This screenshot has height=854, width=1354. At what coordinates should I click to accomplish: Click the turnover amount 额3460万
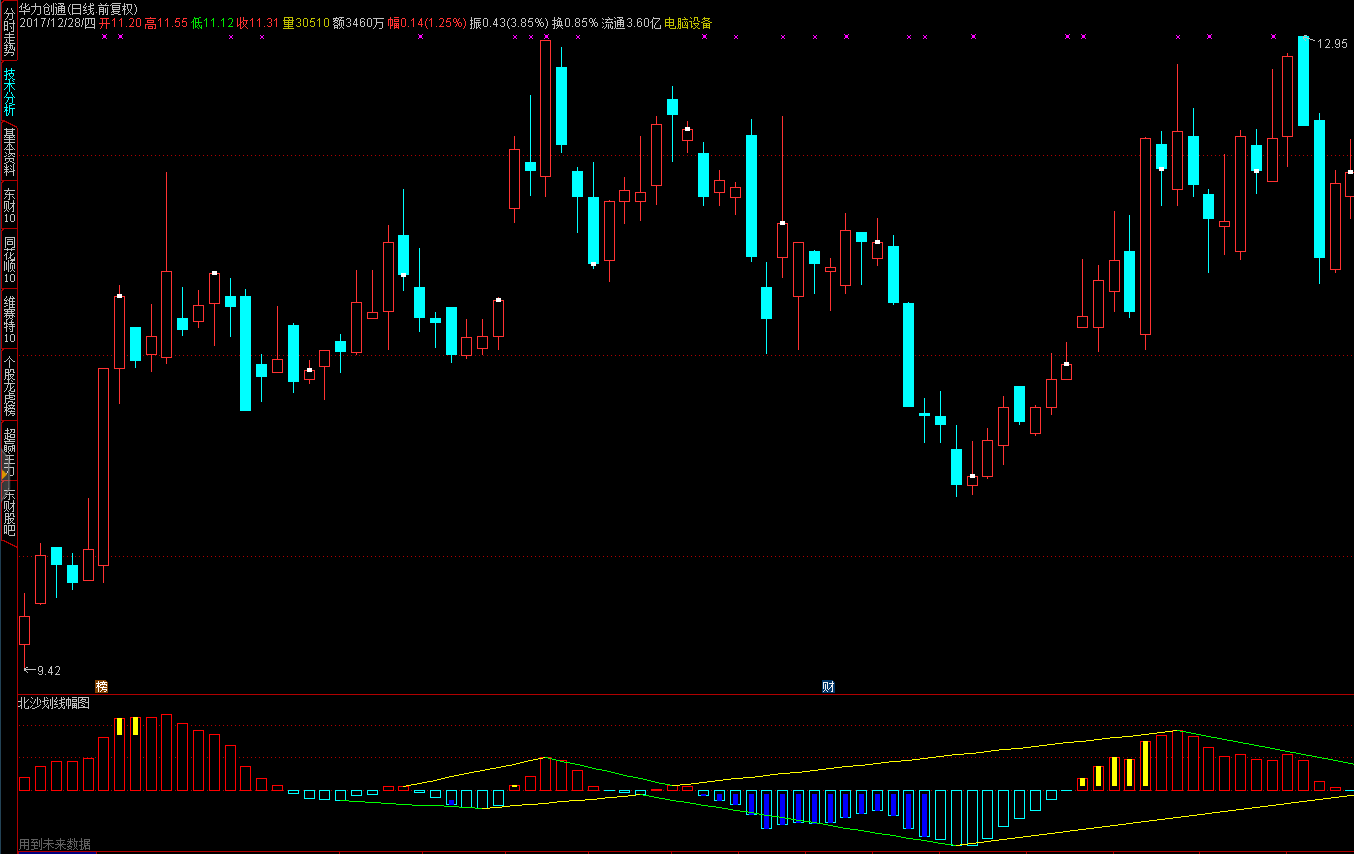point(358,22)
